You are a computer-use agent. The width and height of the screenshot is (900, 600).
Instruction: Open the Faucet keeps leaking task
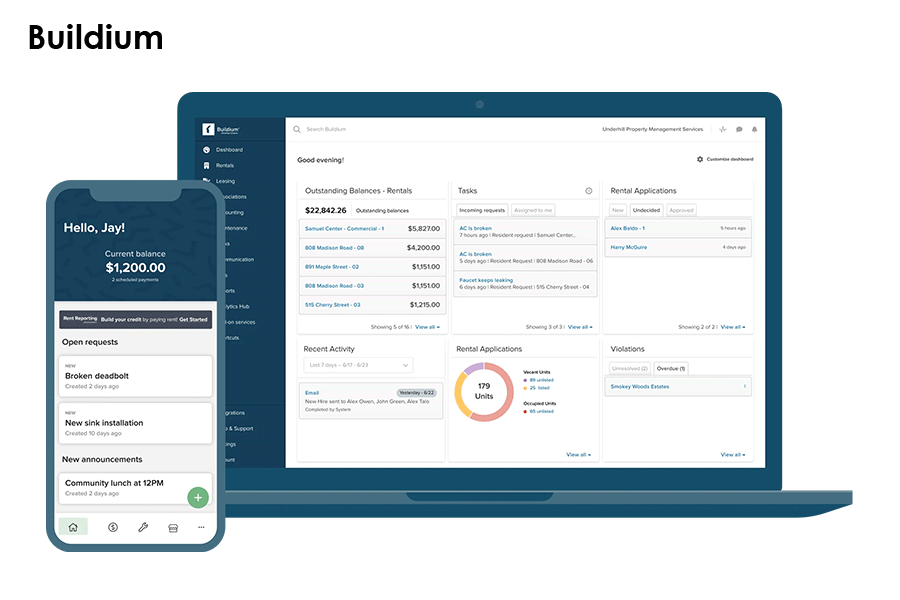tap(525, 284)
